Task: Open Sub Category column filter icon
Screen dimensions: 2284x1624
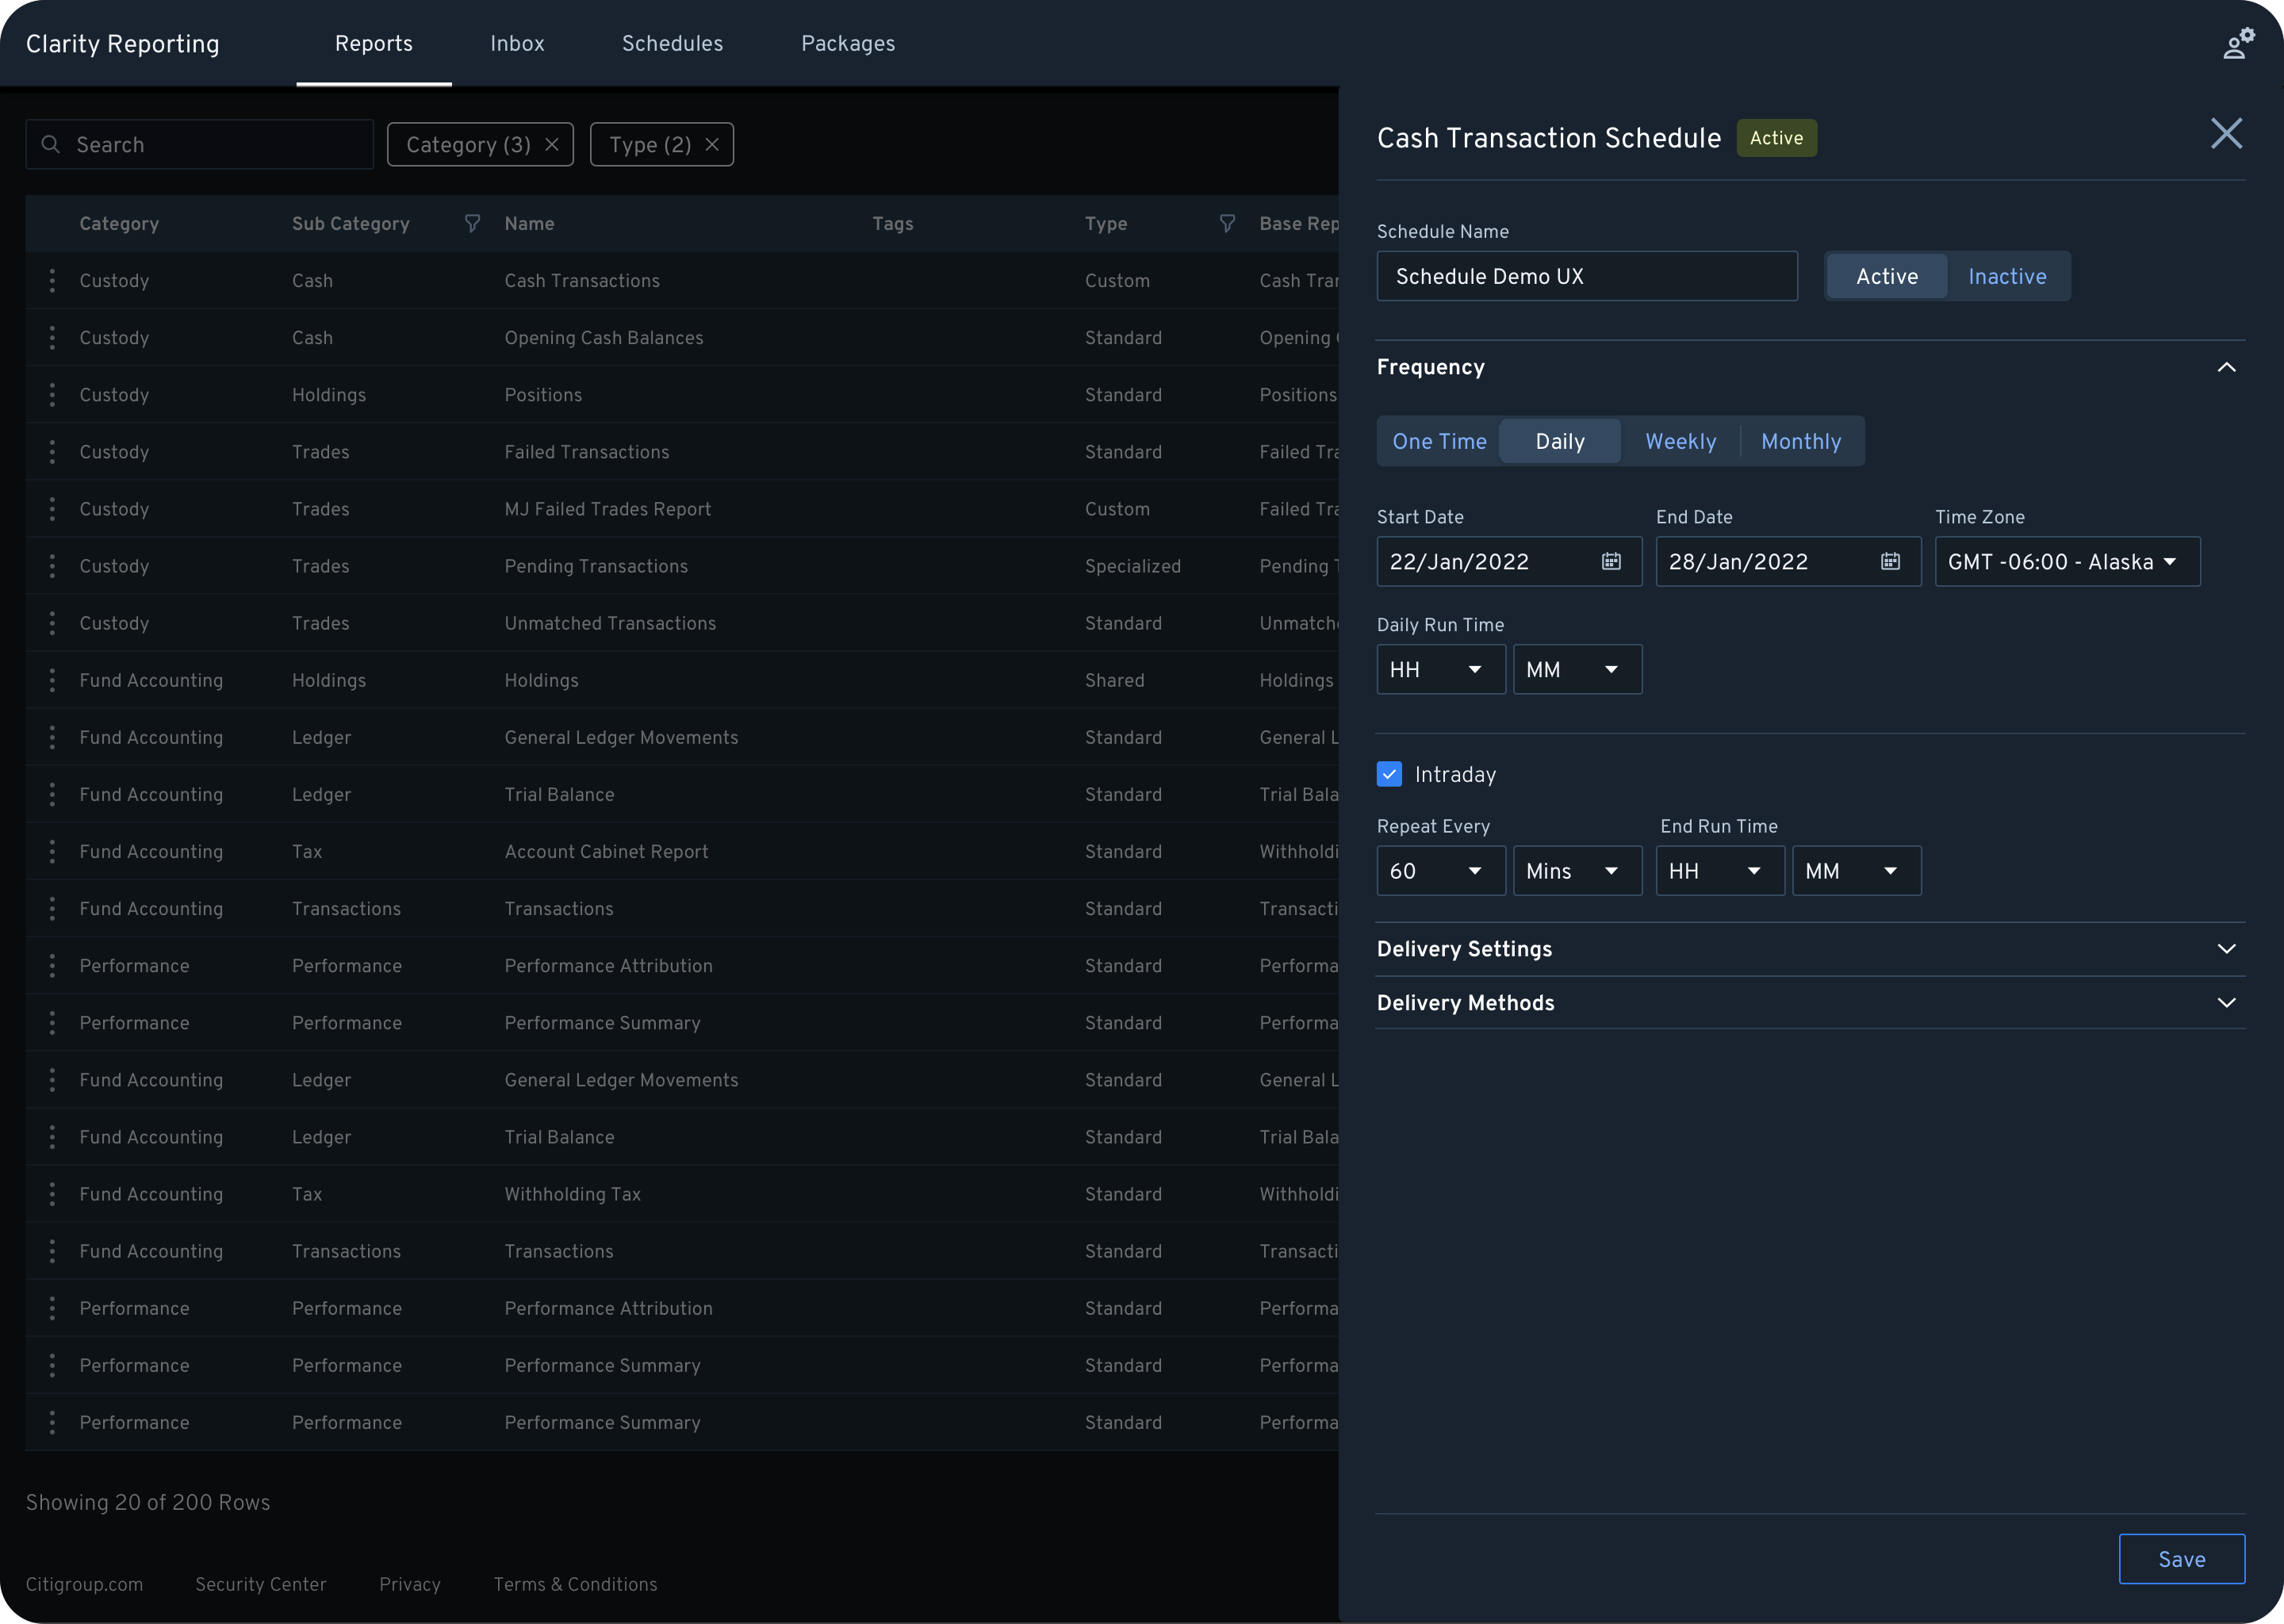Action: (x=472, y=223)
